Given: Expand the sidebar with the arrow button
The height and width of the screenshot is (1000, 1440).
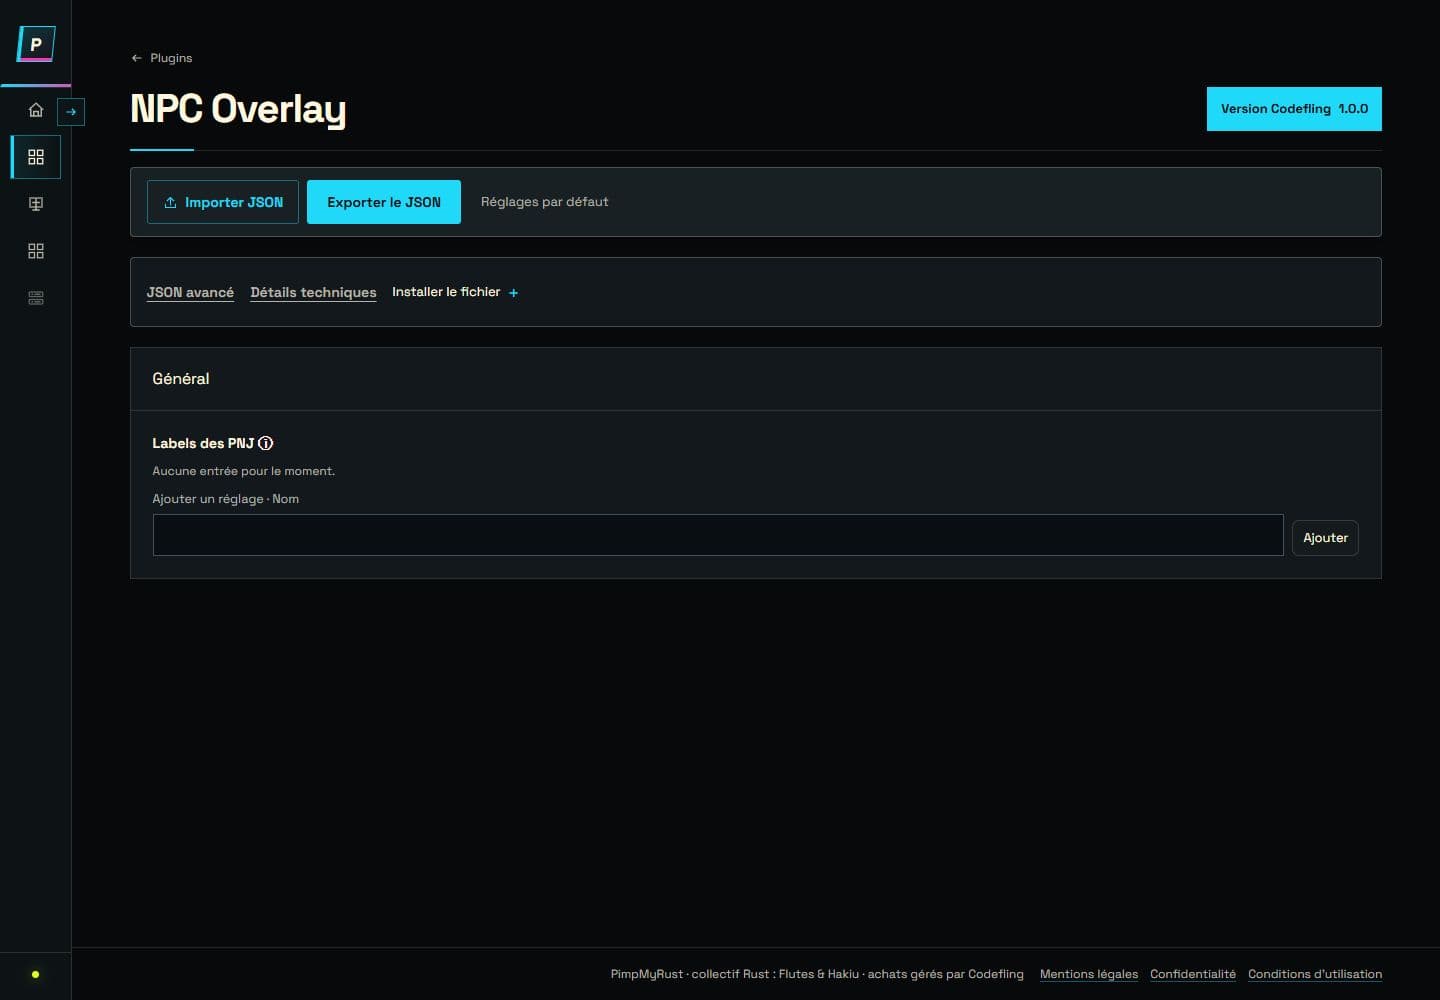Looking at the screenshot, I should pos(71,112).
